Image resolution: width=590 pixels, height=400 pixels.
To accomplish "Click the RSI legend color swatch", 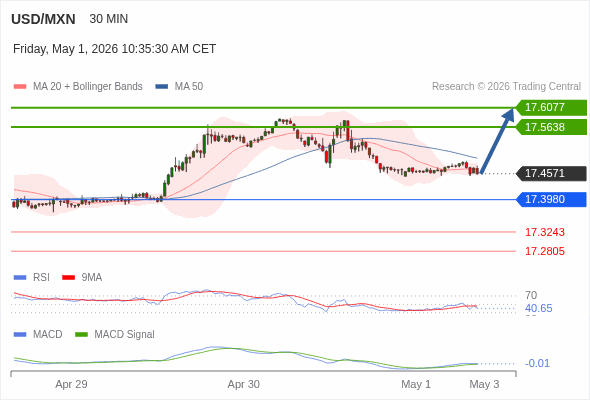I will [20, 278].
